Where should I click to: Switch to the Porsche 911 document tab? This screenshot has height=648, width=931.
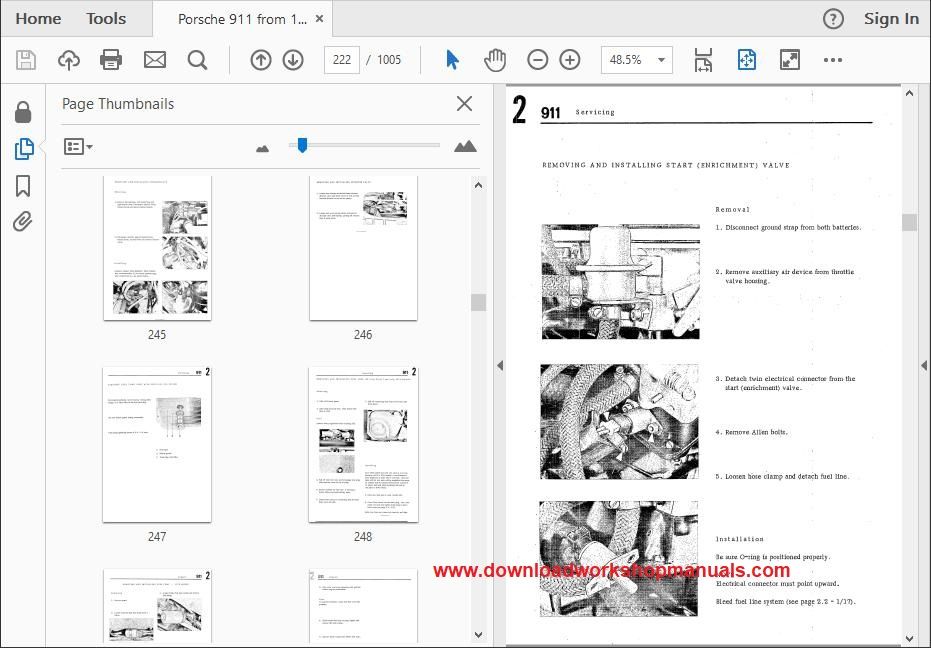click(x=242, y=19)
